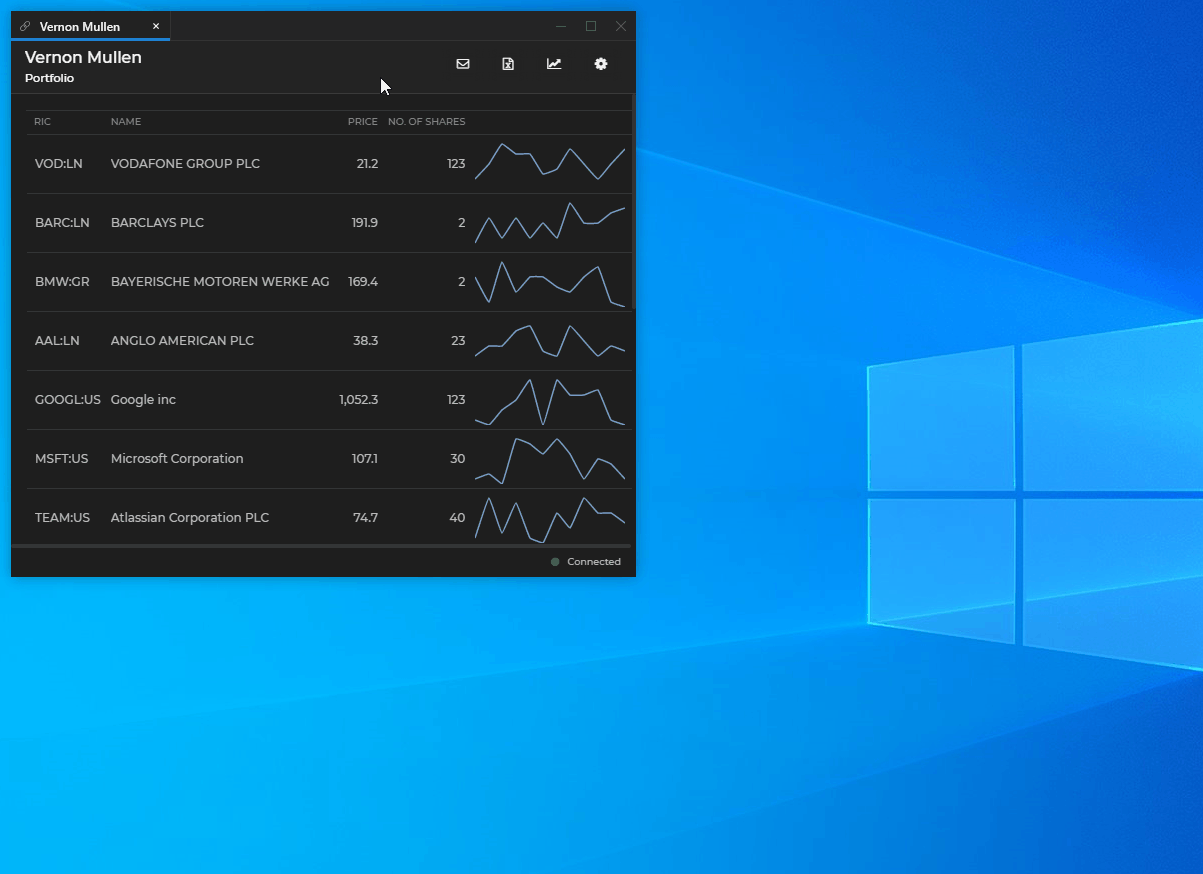Select the Google inc name cell
Viewport: 1203px width, 874px height.
pyautogui.click(x=143, y=400)
